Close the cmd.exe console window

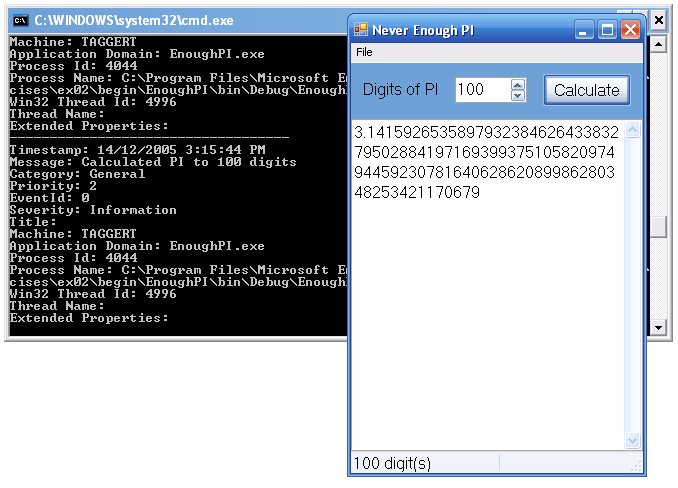pos(658,20)
